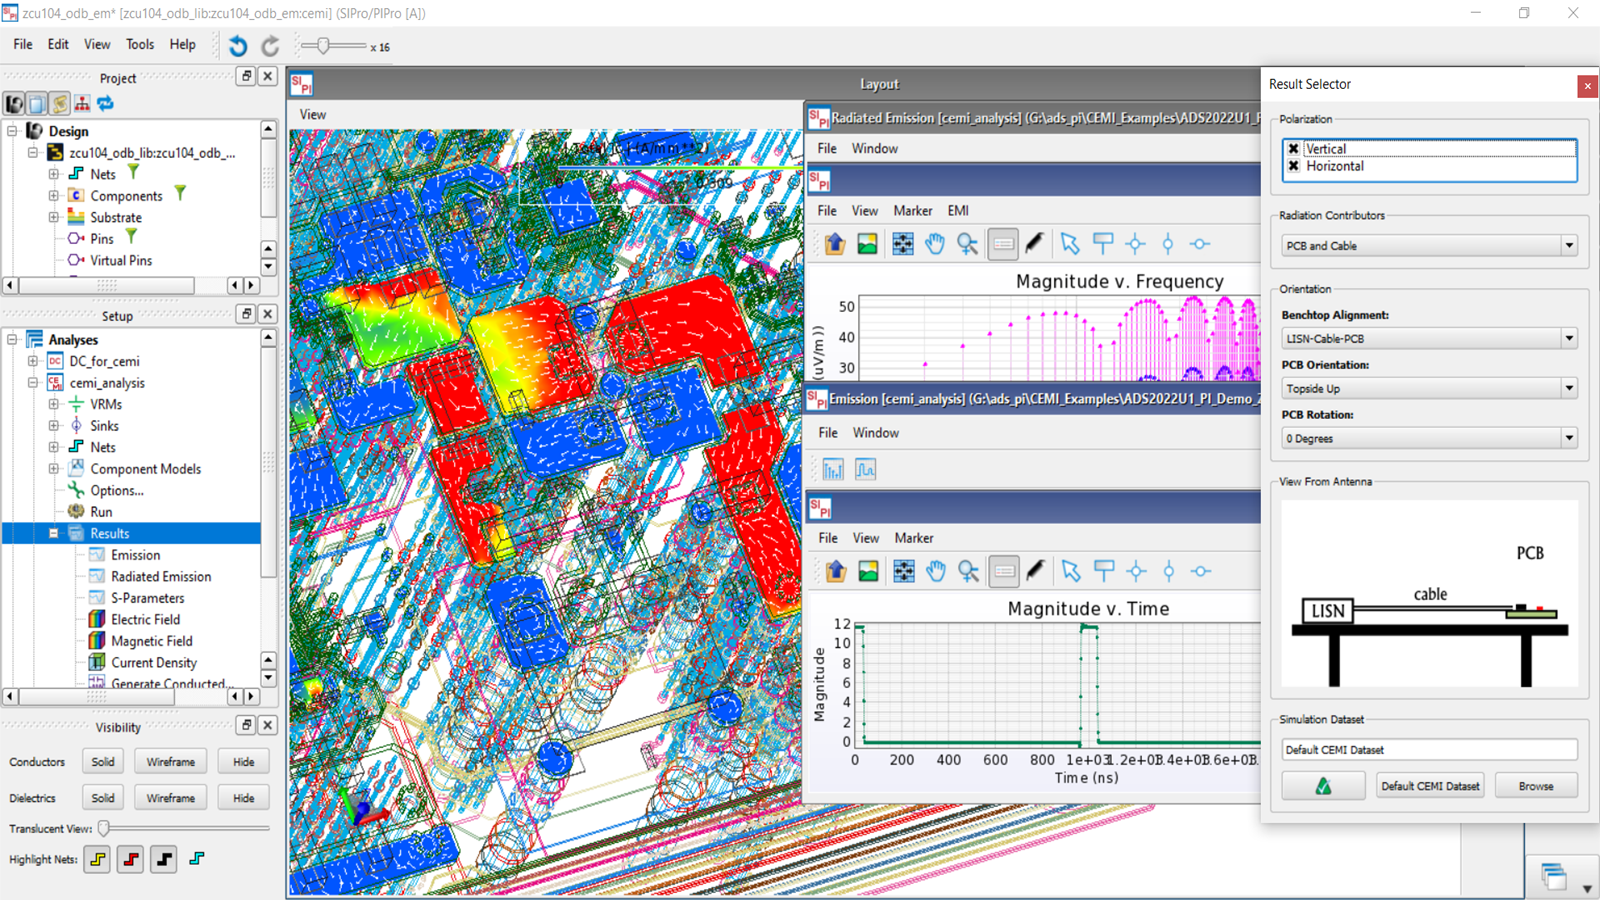Click the pencil edit icon in frequency plot toolbar

pyautogui.click(x=1035, y=244)
